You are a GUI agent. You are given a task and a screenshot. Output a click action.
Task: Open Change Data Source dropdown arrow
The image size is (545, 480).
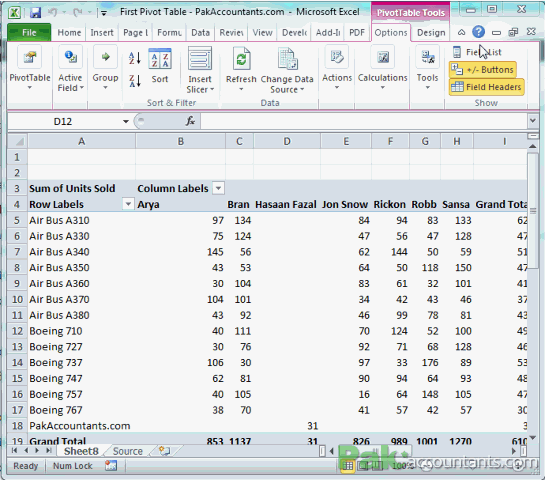click(302, 90)
